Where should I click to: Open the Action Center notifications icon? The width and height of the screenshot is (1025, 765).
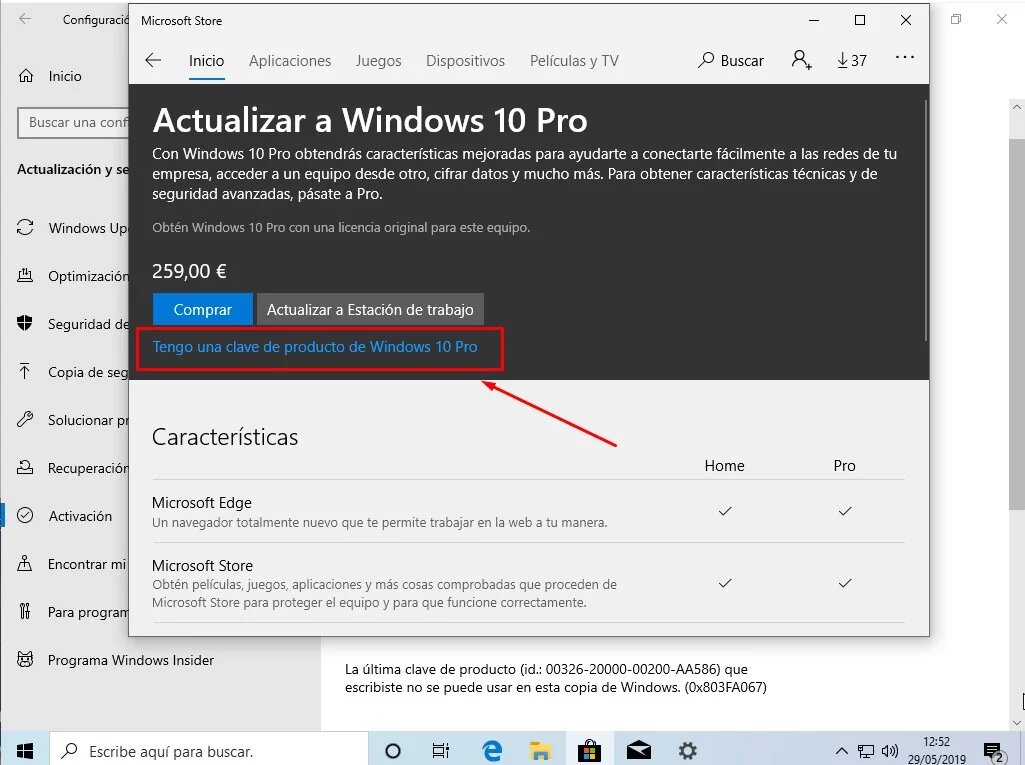(993, 751)
